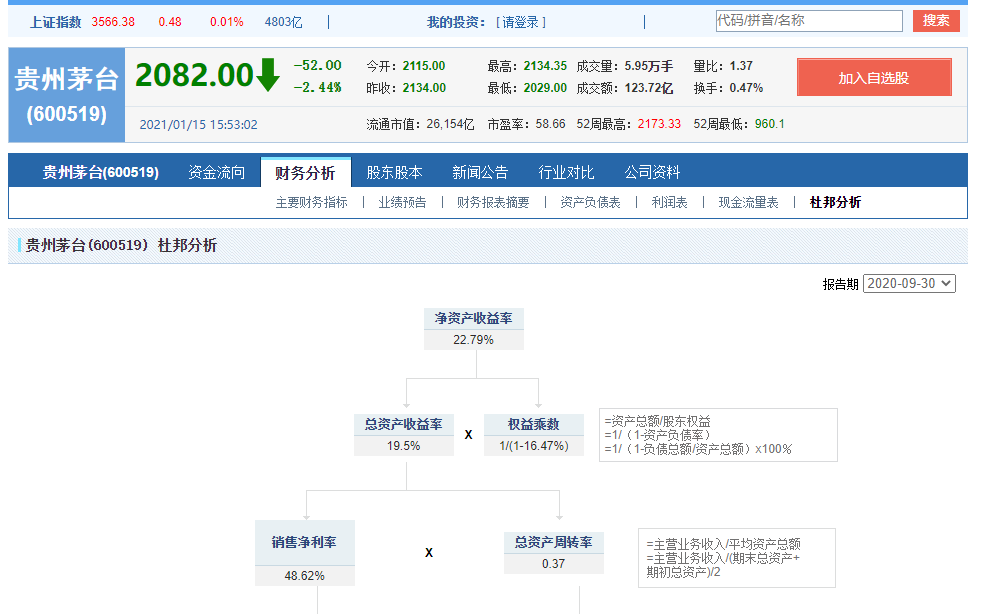982x614 pixels.
Task: Click the red 搜索 search button
Action: tap(936, 21)
